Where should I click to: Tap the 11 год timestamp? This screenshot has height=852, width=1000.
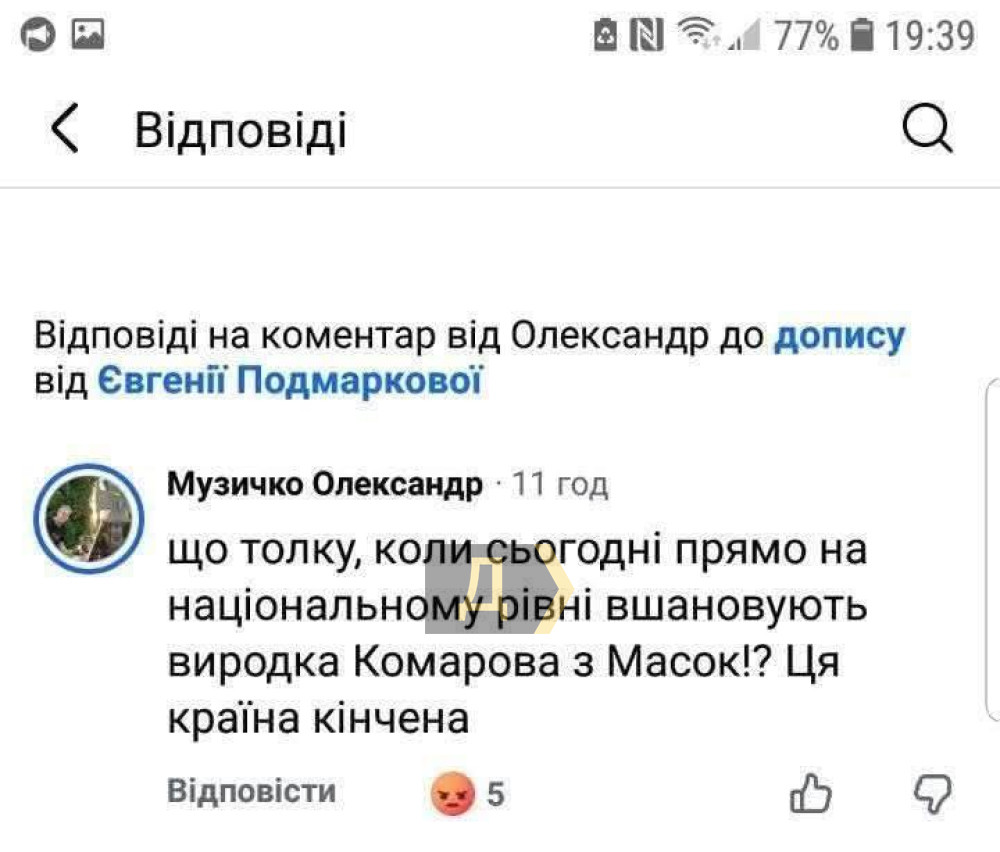[x=560, y=485]
